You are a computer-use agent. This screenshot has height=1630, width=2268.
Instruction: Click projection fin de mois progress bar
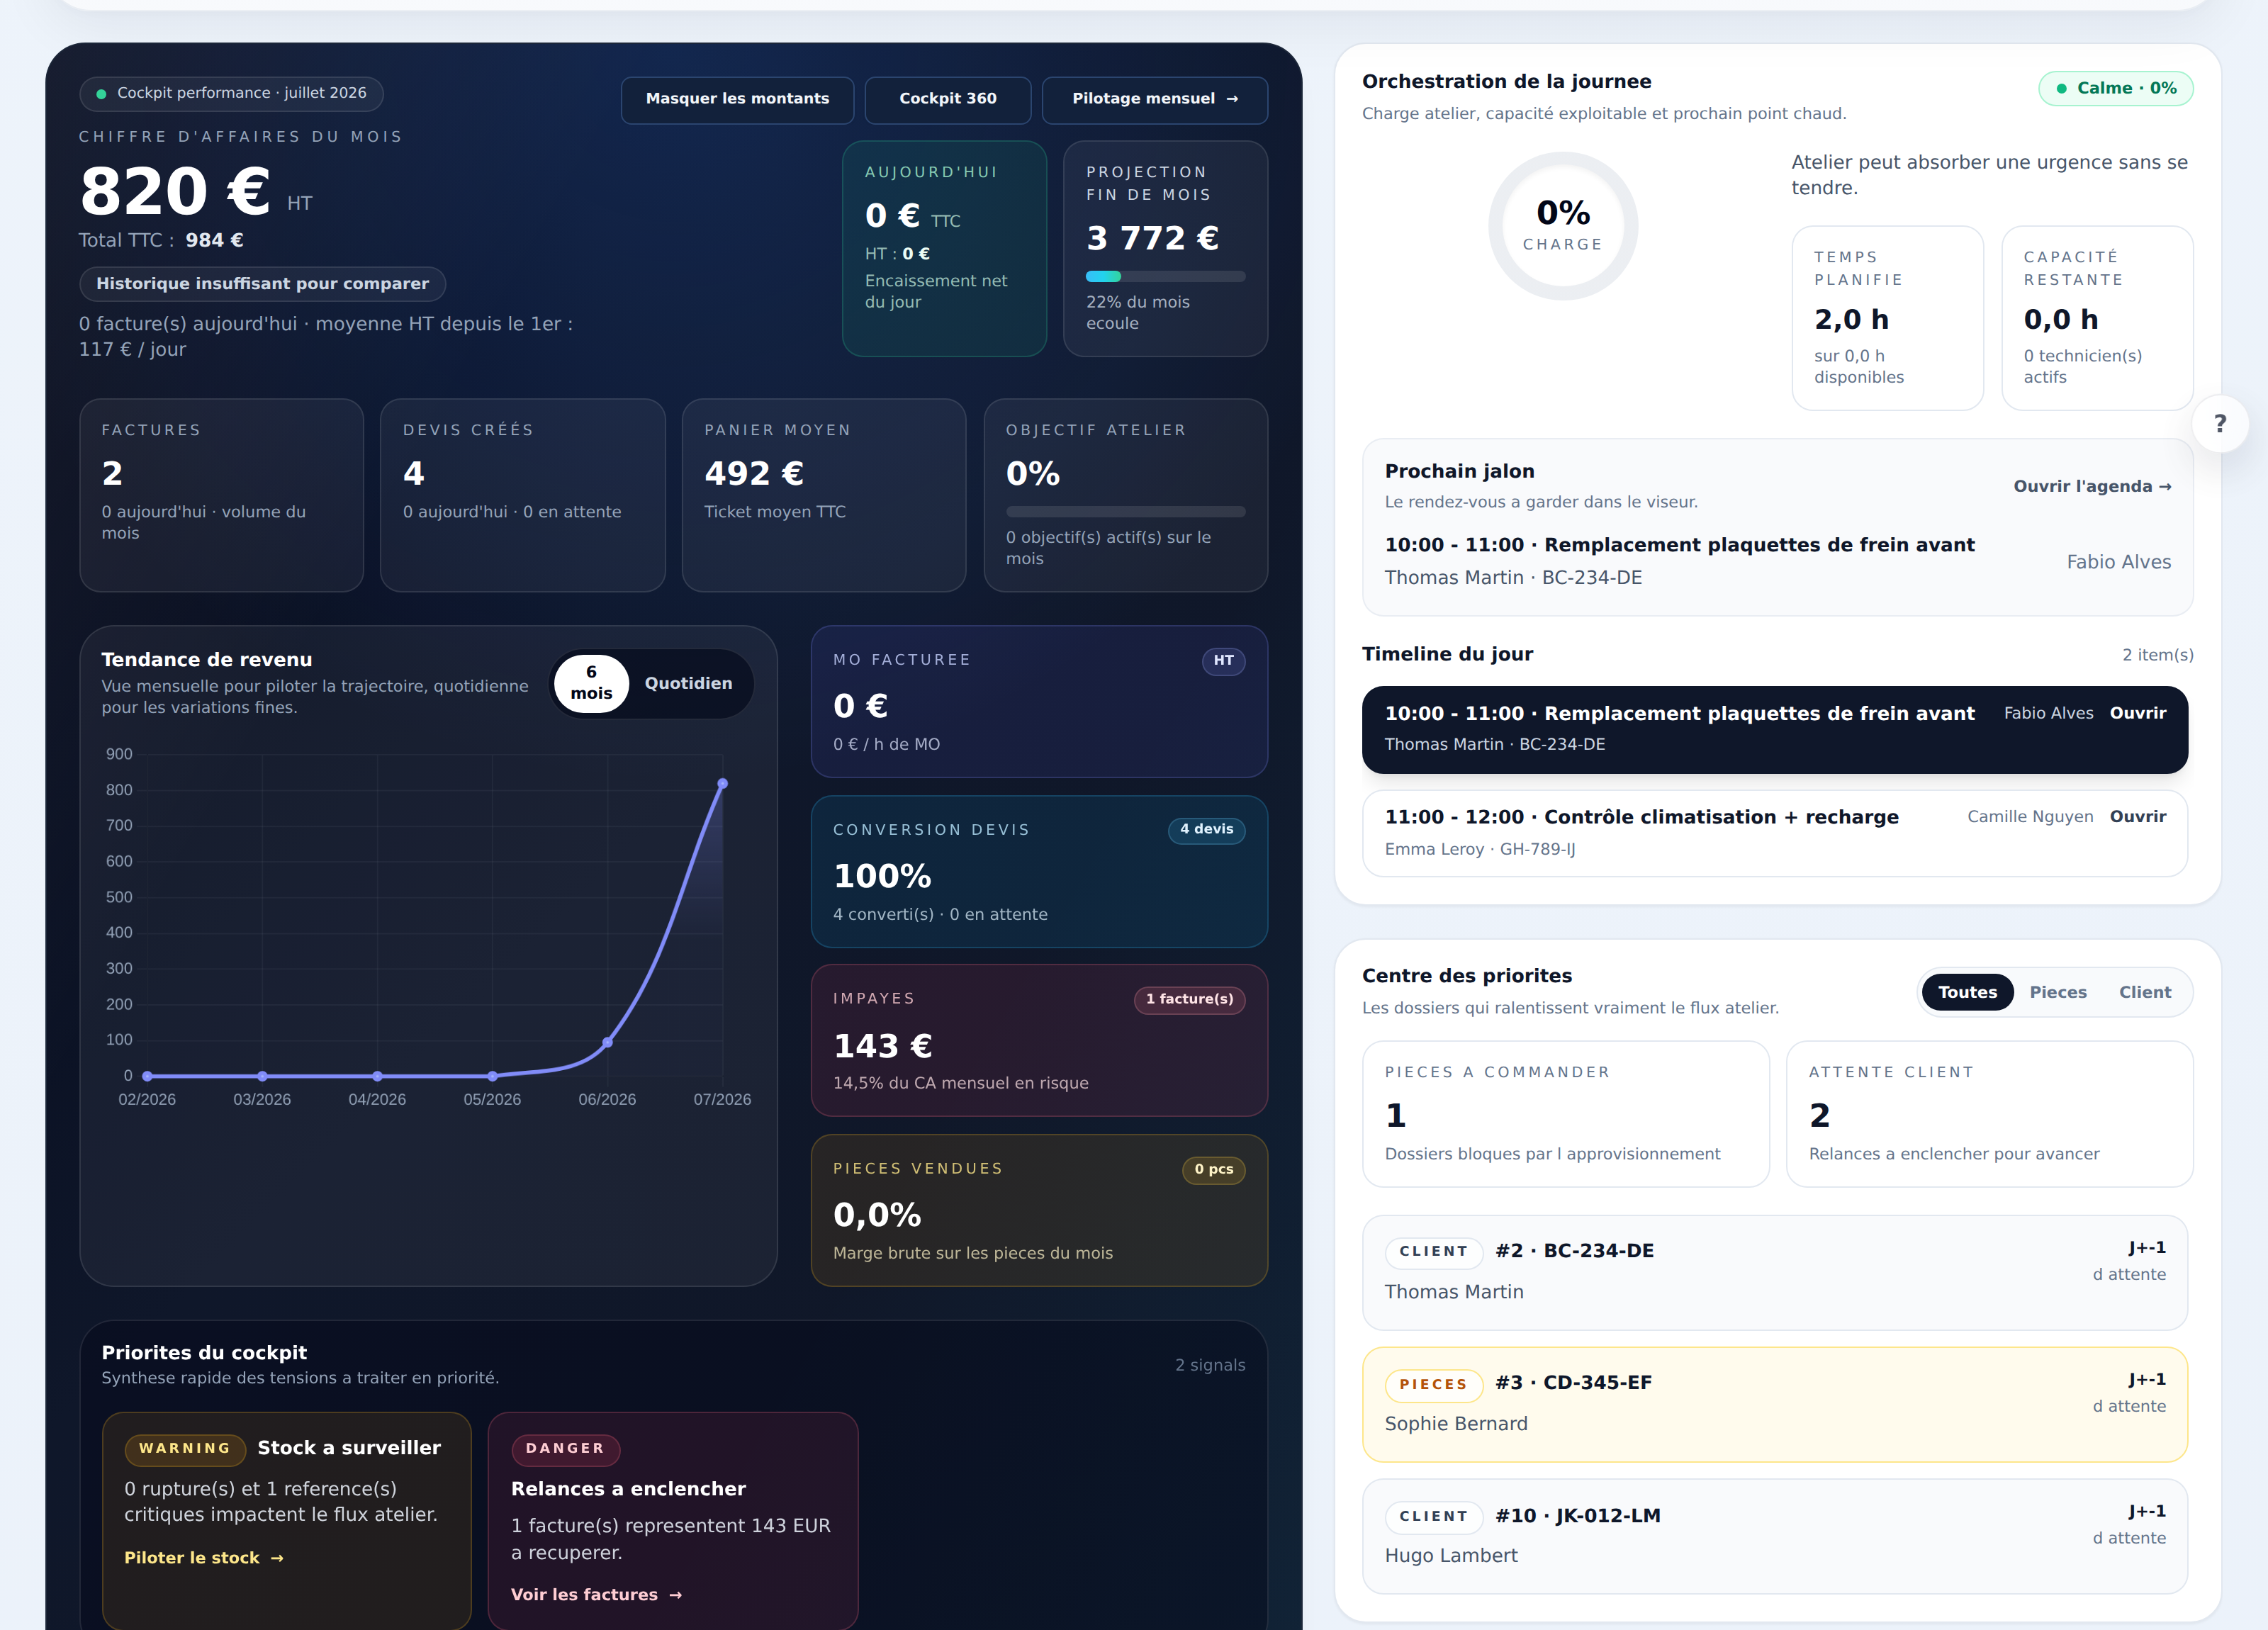[x=1165, y=276]
